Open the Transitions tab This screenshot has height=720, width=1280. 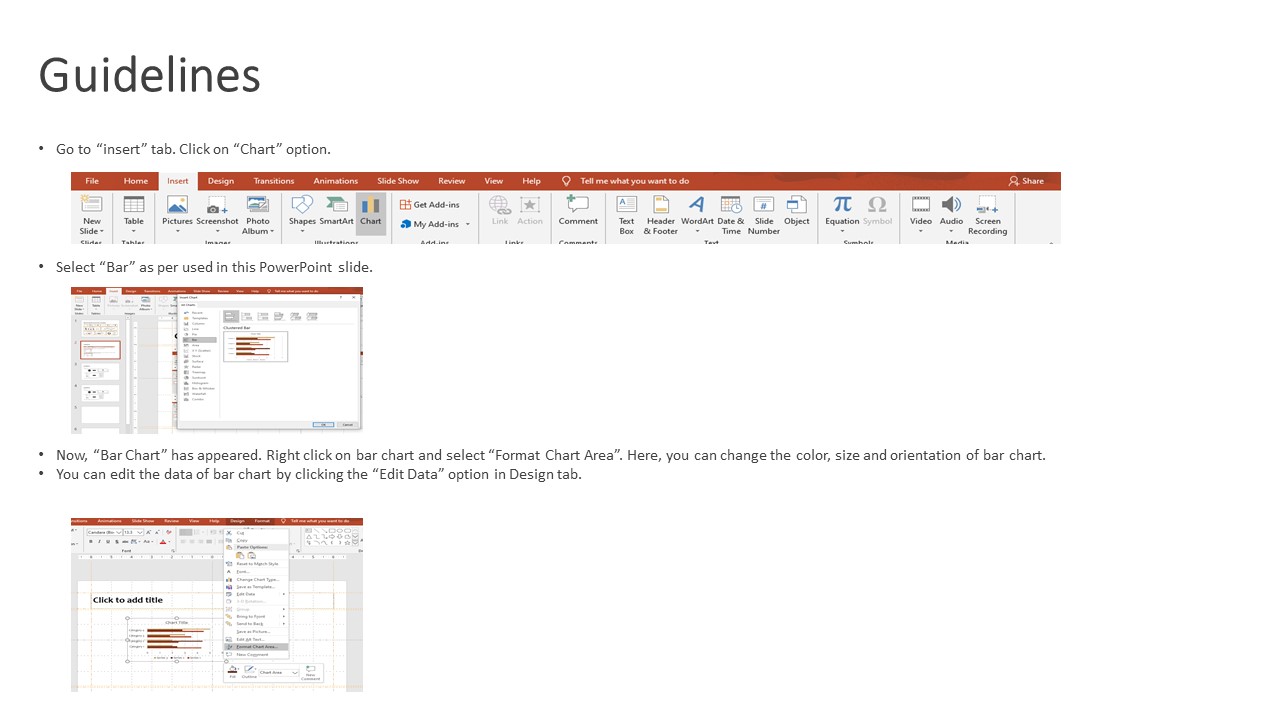point(274,181)
